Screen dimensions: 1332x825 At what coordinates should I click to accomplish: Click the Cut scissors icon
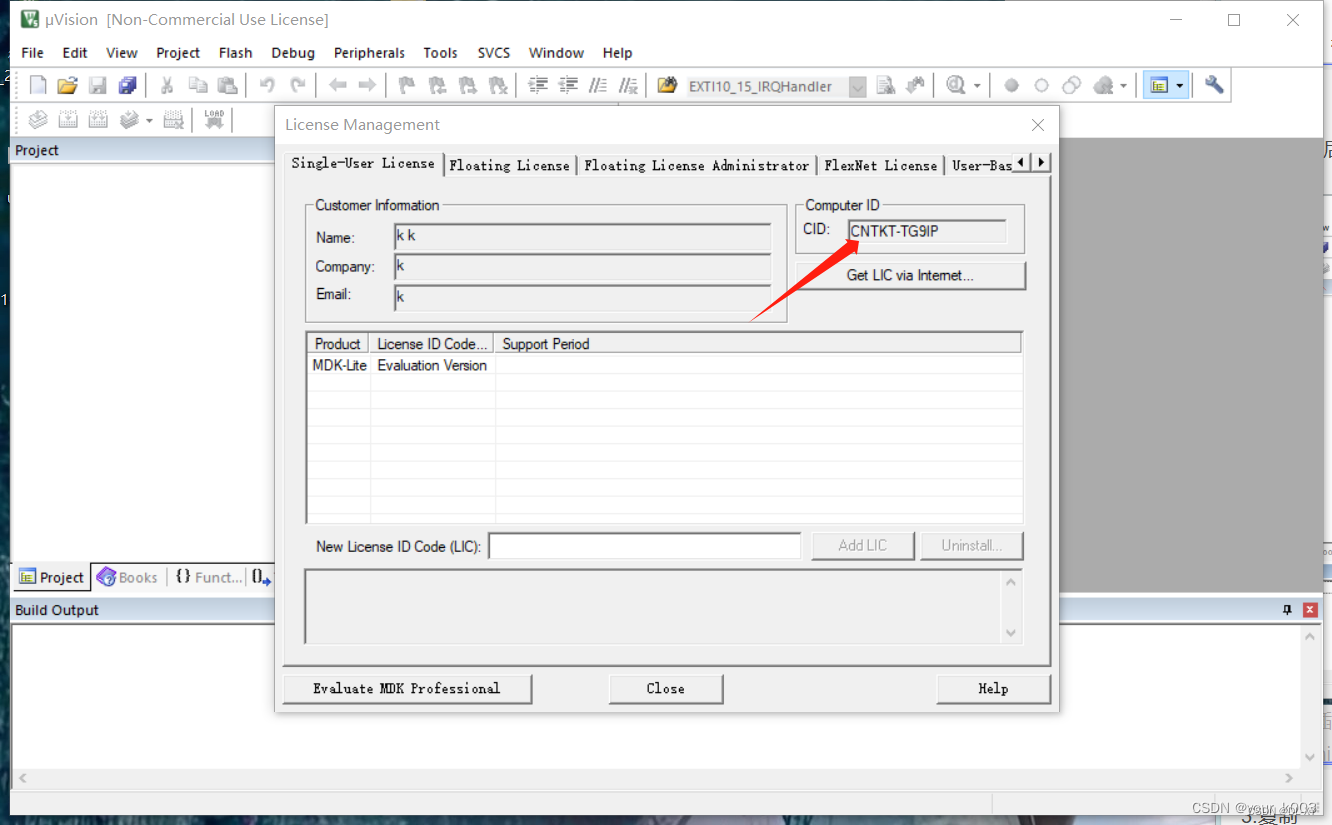coord(167,86)
